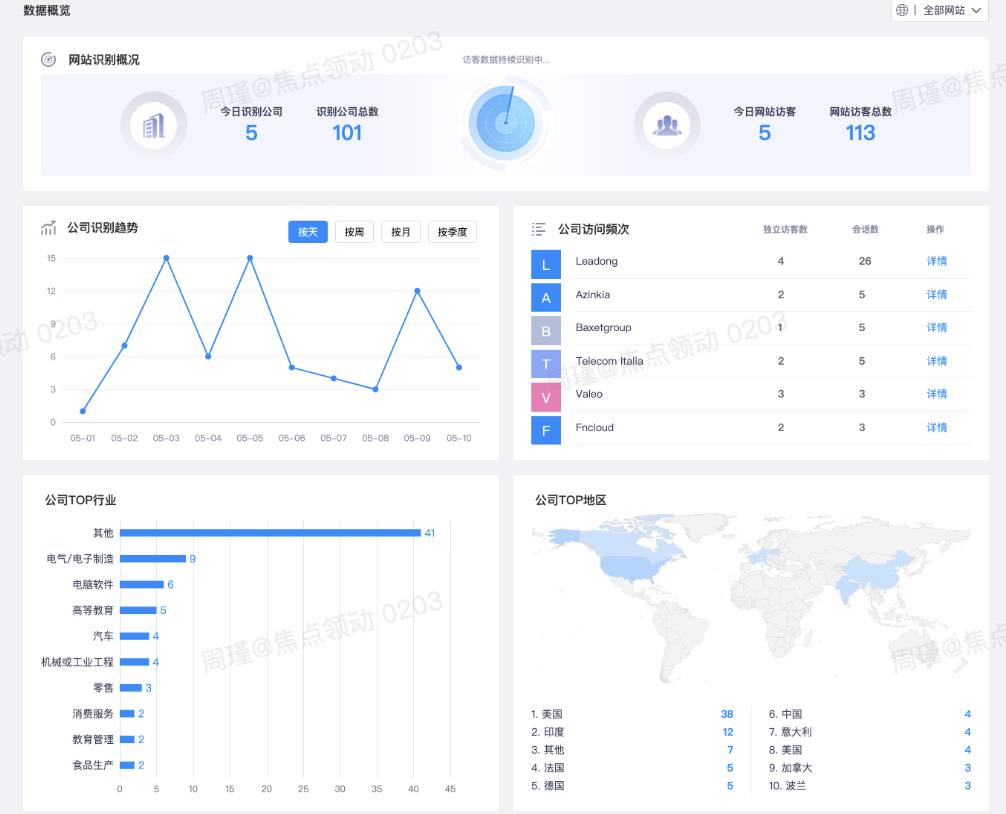Click the radar scan icon in overview
Viewport: 1006px width, 814px height.
pyautogui.click(x=505, y=123)
